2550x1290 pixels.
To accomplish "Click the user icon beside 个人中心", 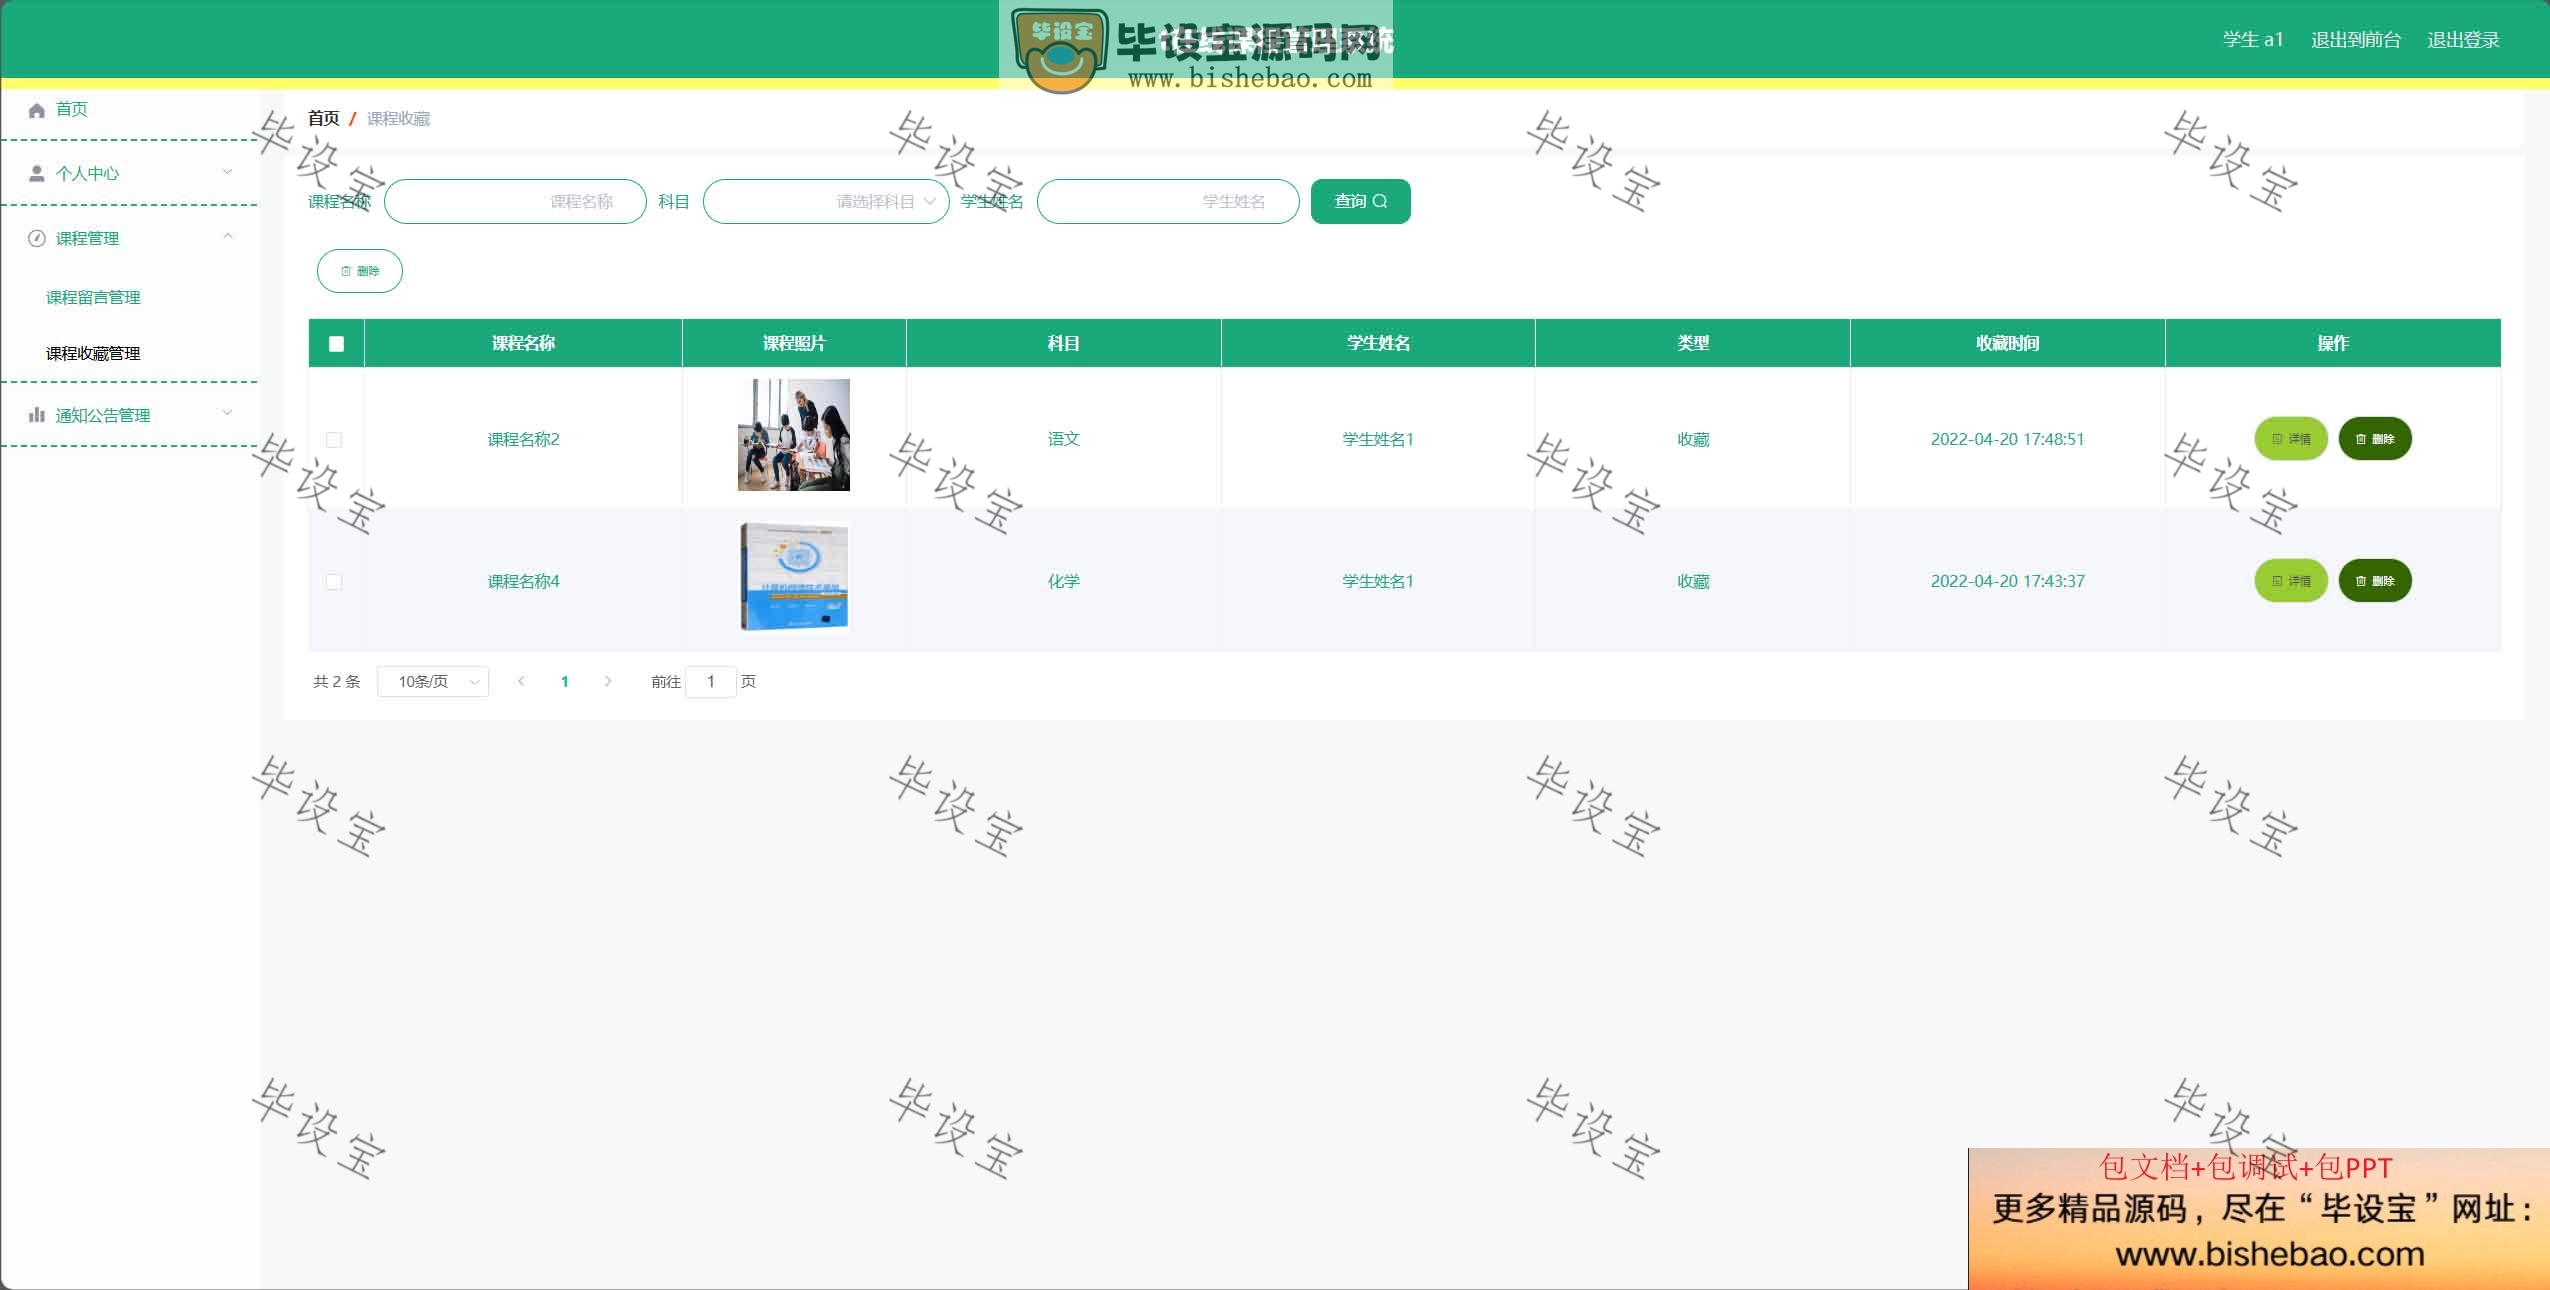I will pos(37,174).
